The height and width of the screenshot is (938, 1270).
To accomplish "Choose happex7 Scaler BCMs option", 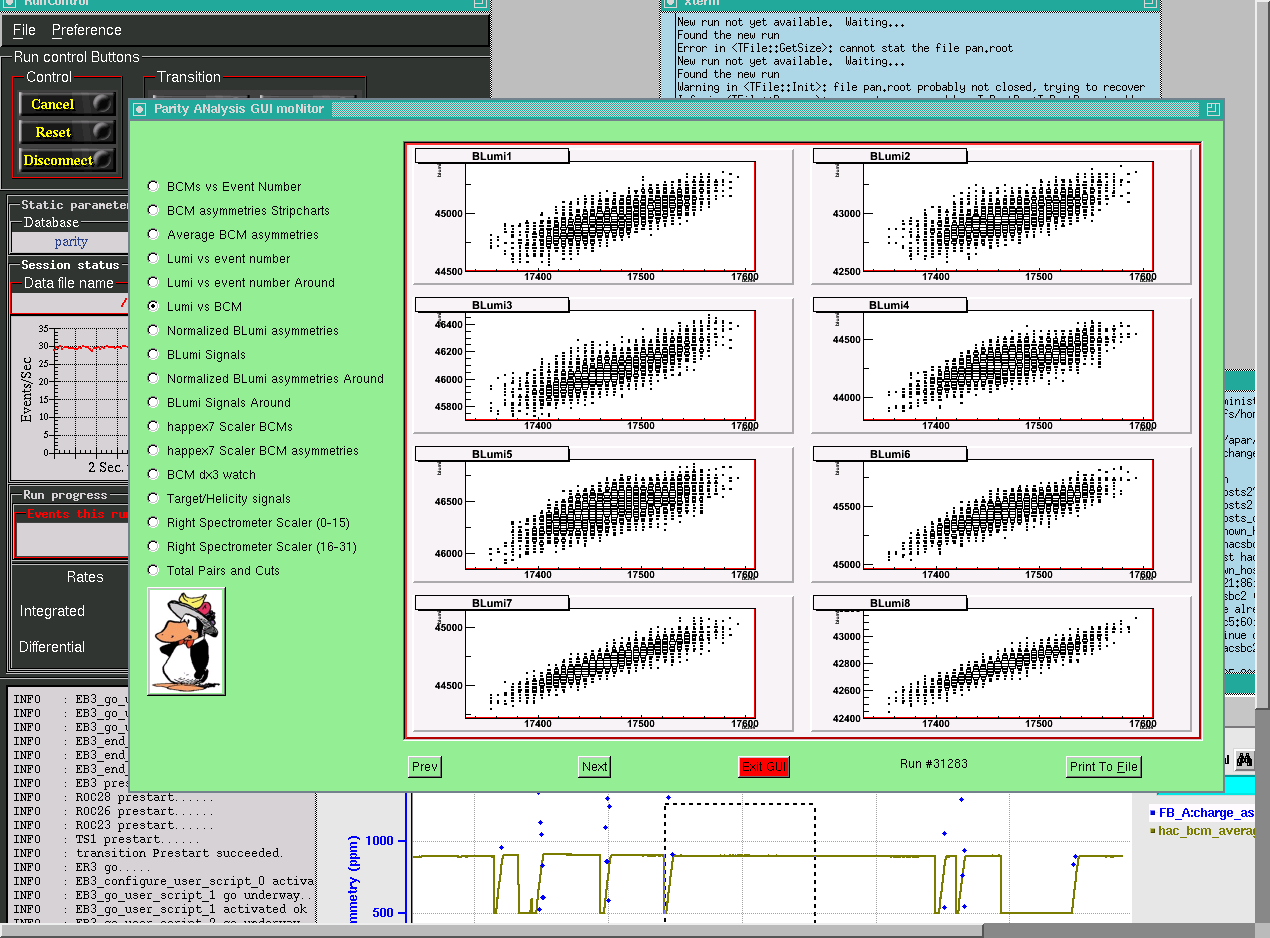I will (153, 426).
